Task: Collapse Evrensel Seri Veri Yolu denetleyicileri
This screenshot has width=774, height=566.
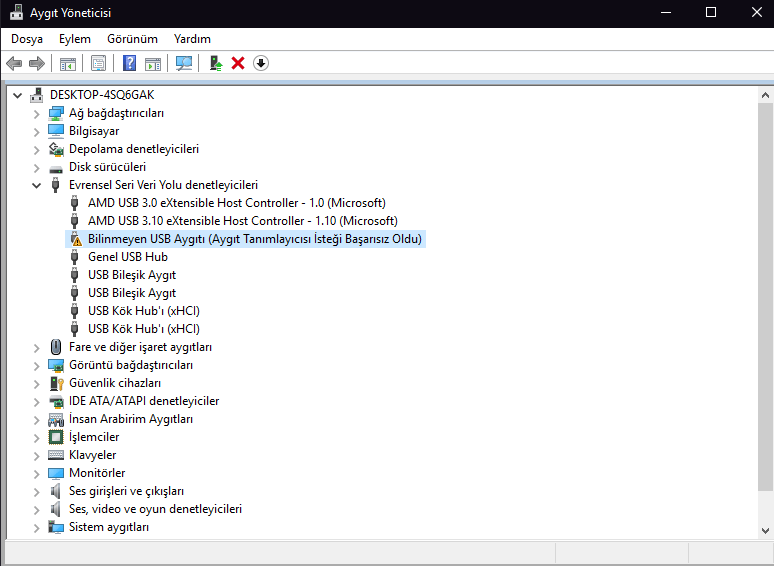Action: 36,186
